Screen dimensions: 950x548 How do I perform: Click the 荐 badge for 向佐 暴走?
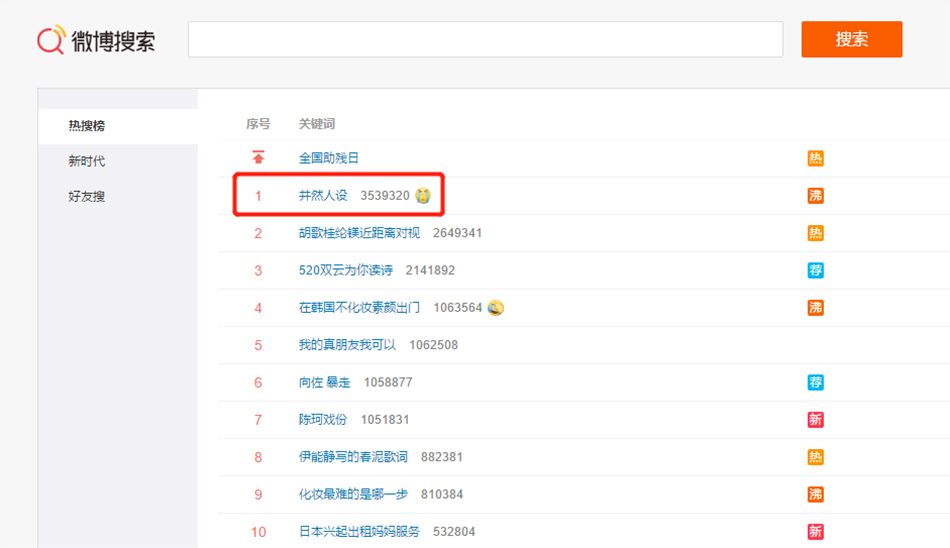815,382
